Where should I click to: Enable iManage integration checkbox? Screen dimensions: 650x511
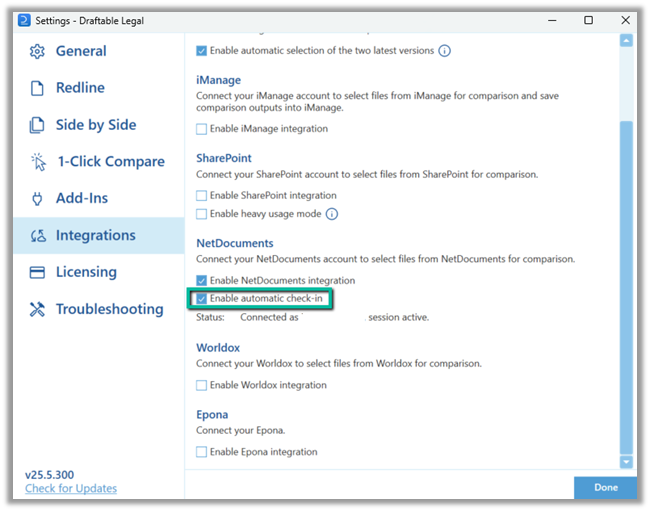click(x=201, y=129)
